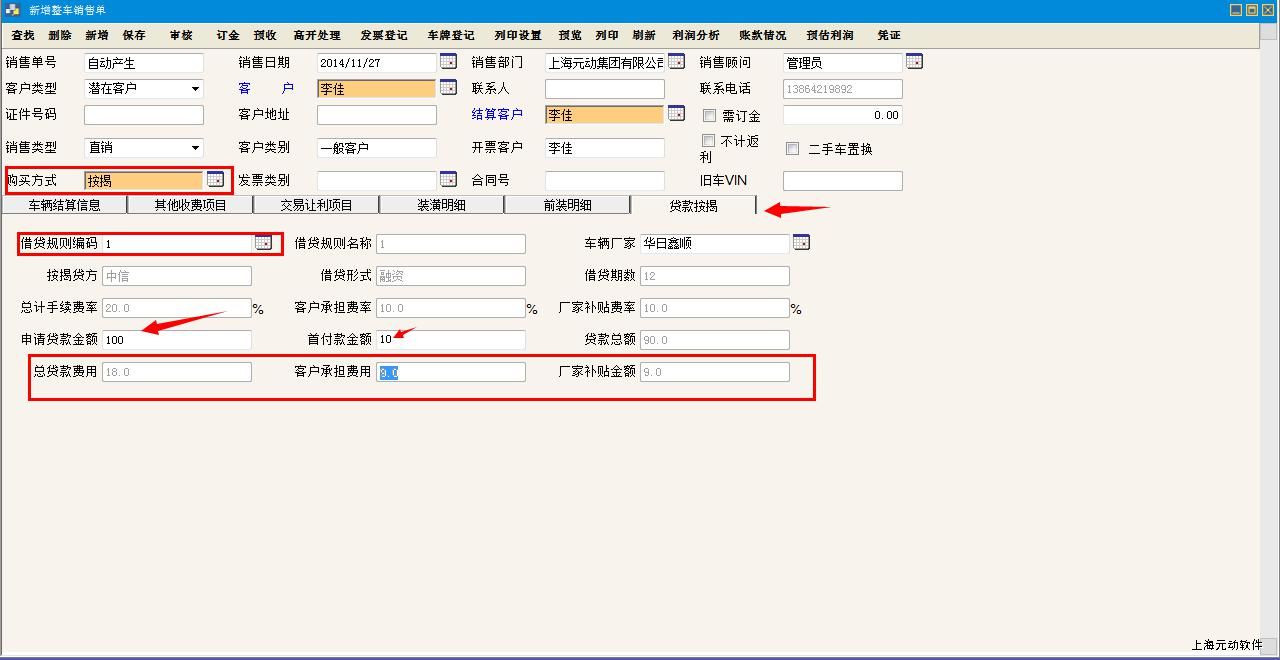Image resolution: width=1280 pixels, height=660 pixels.
Task: Open 利润分析 from the toolbar
Action: (695, 35)
